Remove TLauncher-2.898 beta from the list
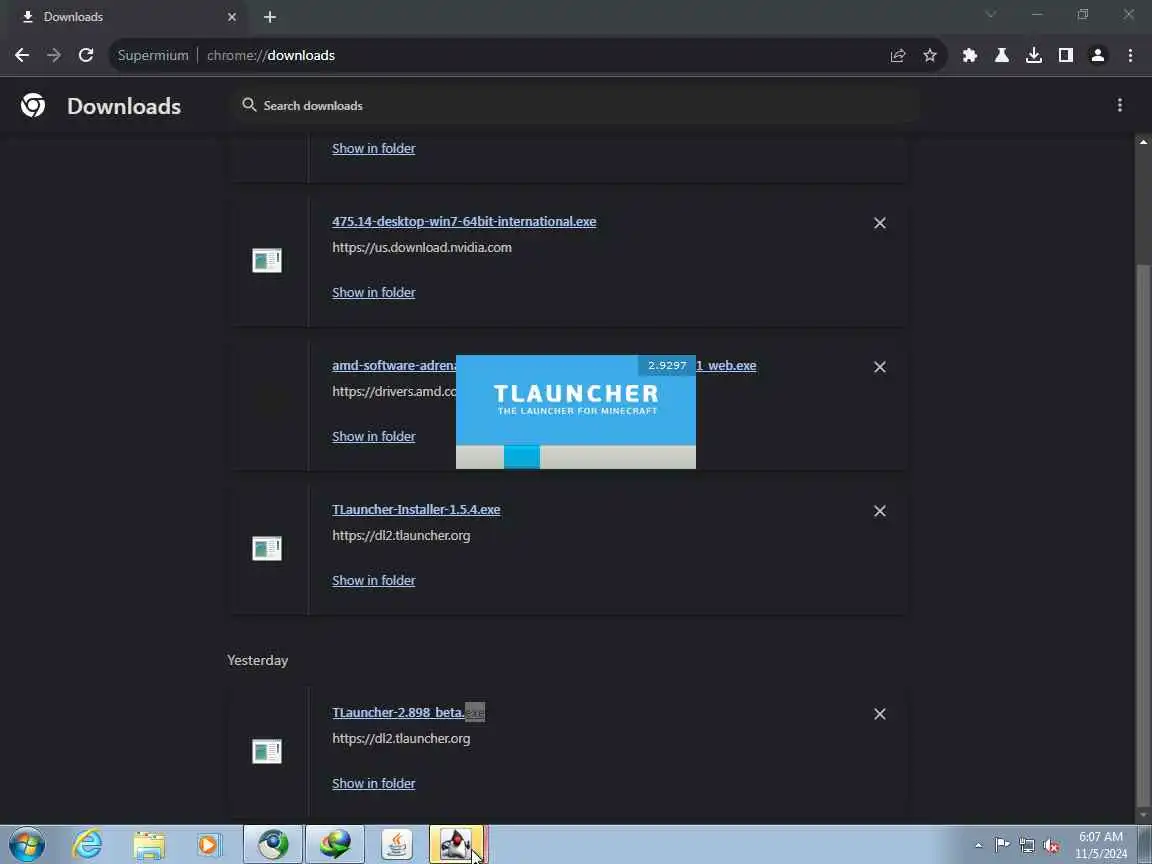Image resolution: width=1152 pixels, height=864 pixels. [x=879, y=713]
